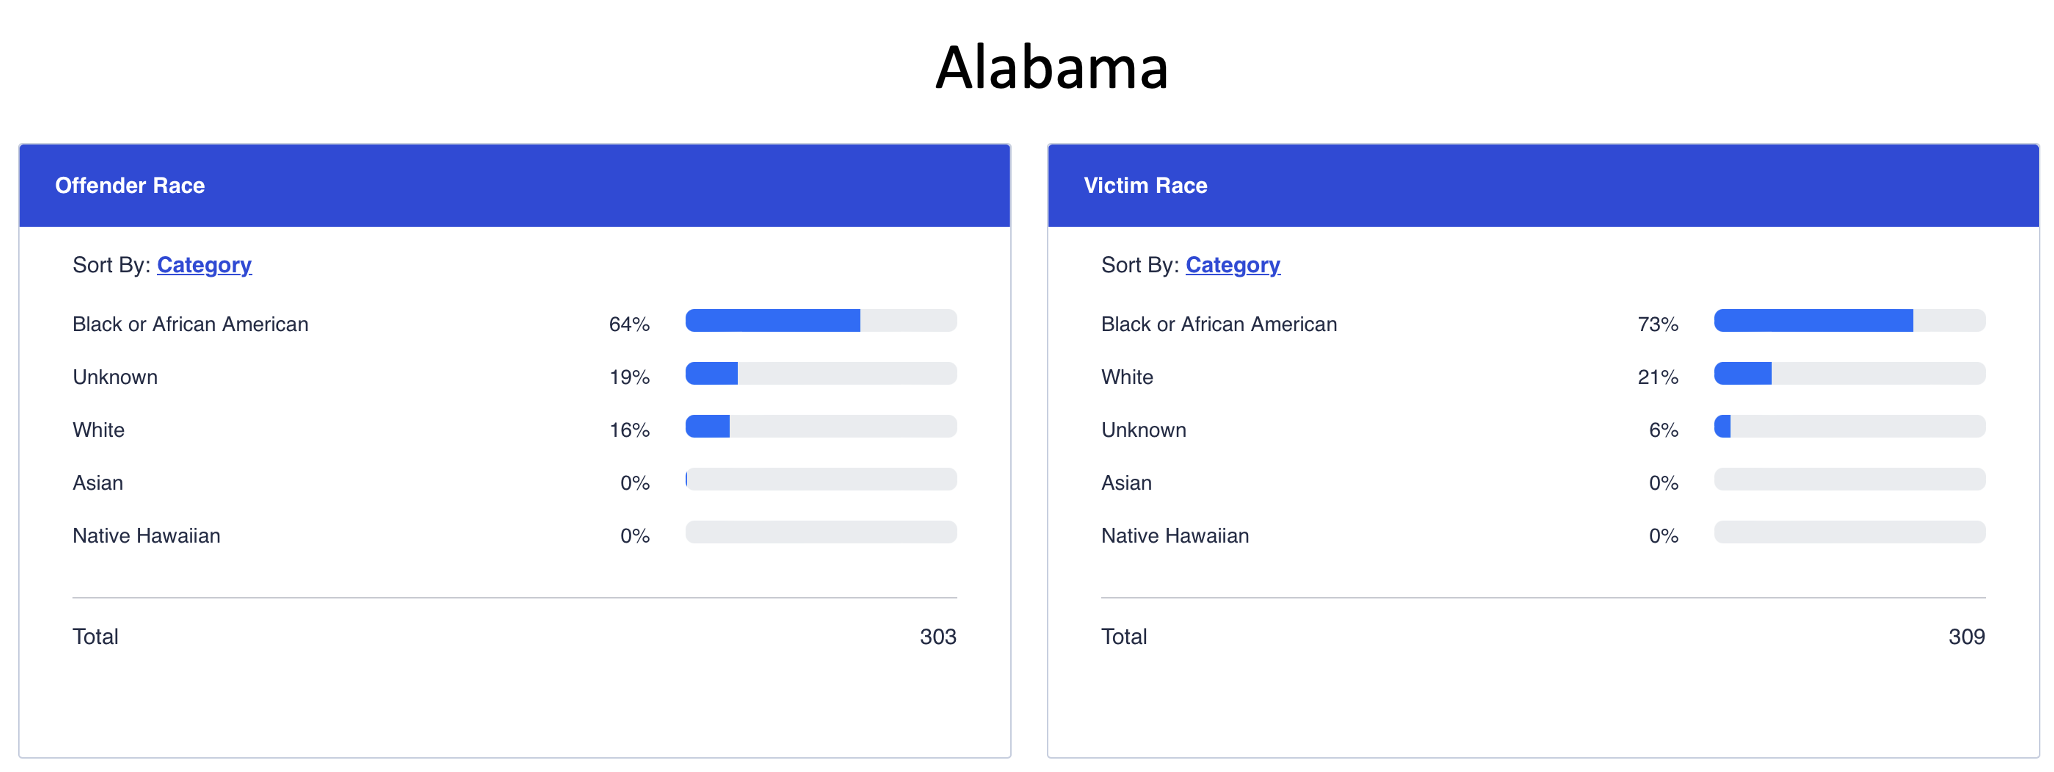Click victim Native Hawaiian 0% bar

point(1849,533)
